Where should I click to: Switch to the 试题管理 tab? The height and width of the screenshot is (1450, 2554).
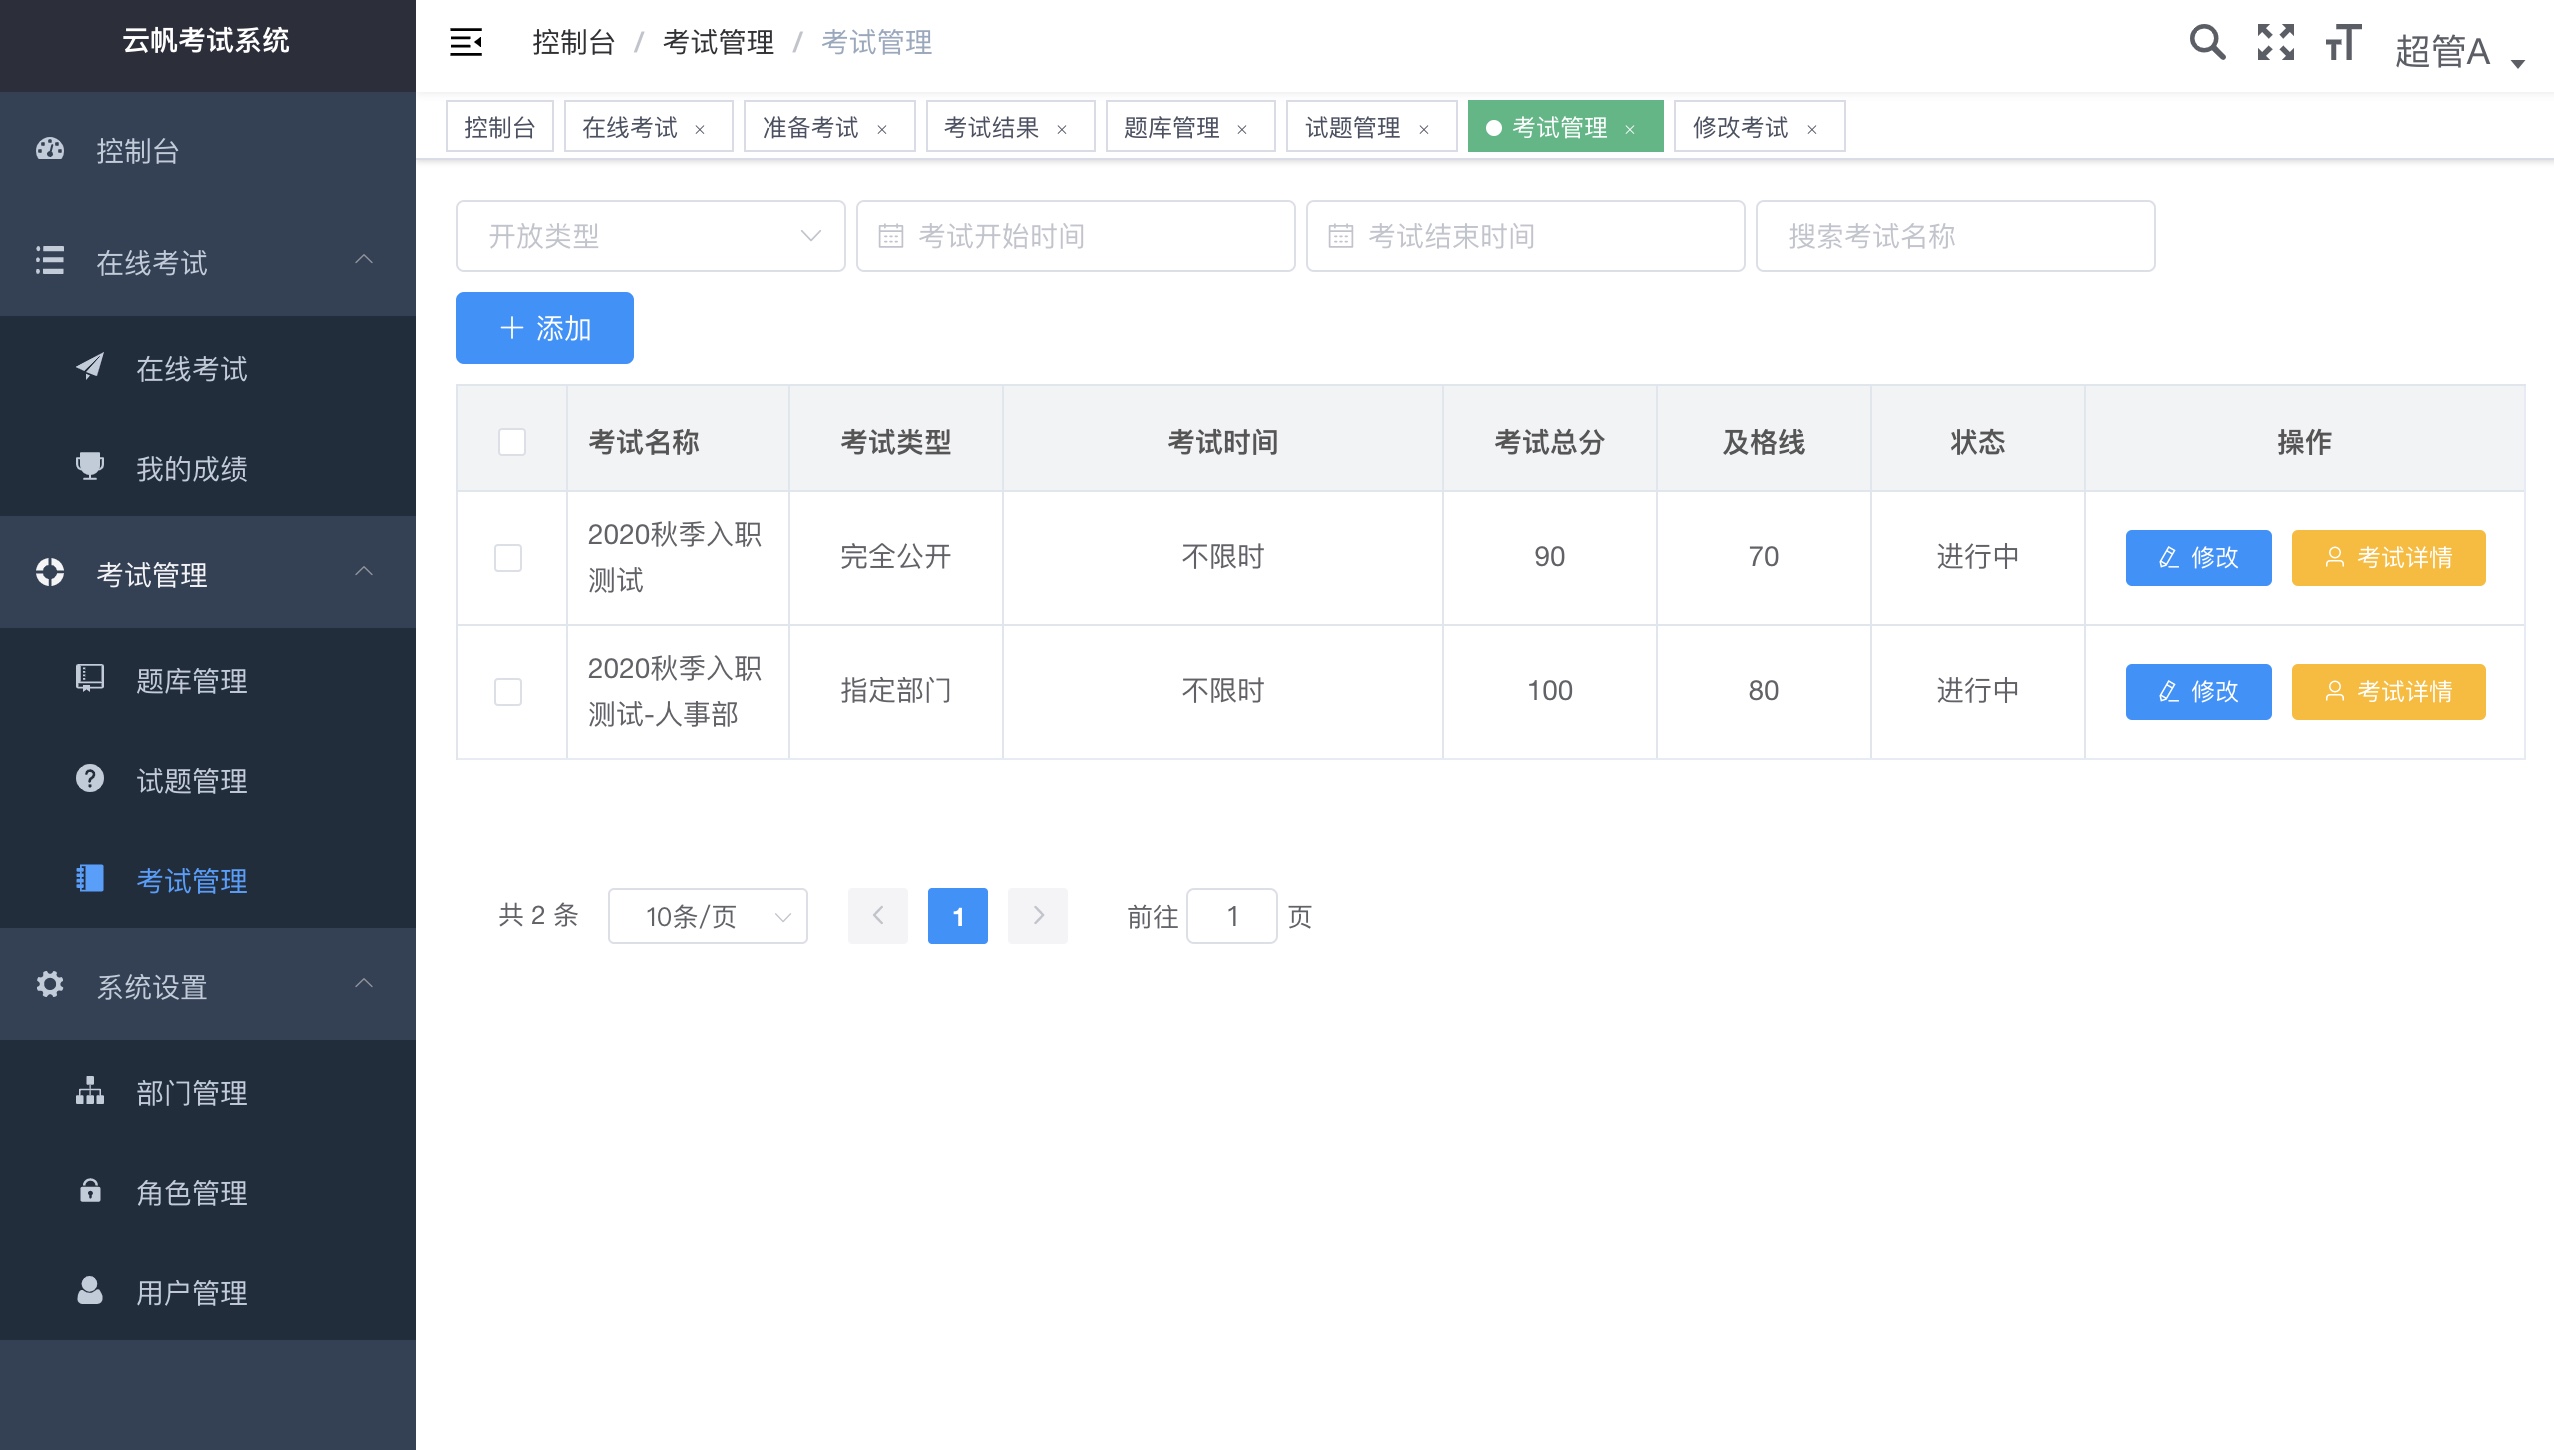[1355, 126]
